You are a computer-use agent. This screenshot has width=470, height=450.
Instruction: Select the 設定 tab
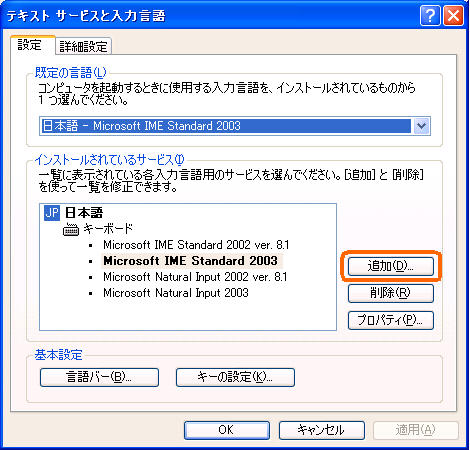(32, 45)
